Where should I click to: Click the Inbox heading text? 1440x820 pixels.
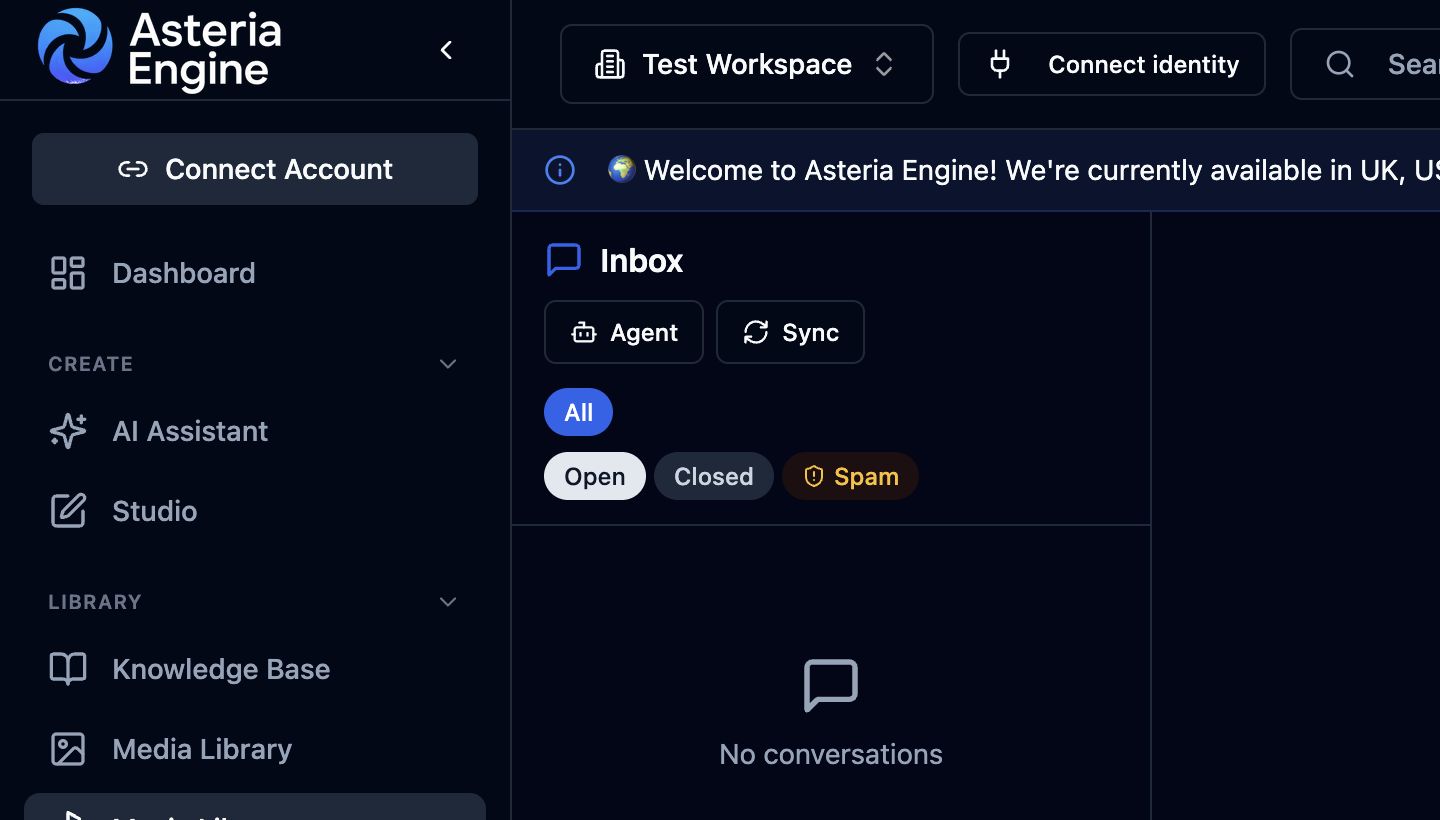tap(642, 261)
